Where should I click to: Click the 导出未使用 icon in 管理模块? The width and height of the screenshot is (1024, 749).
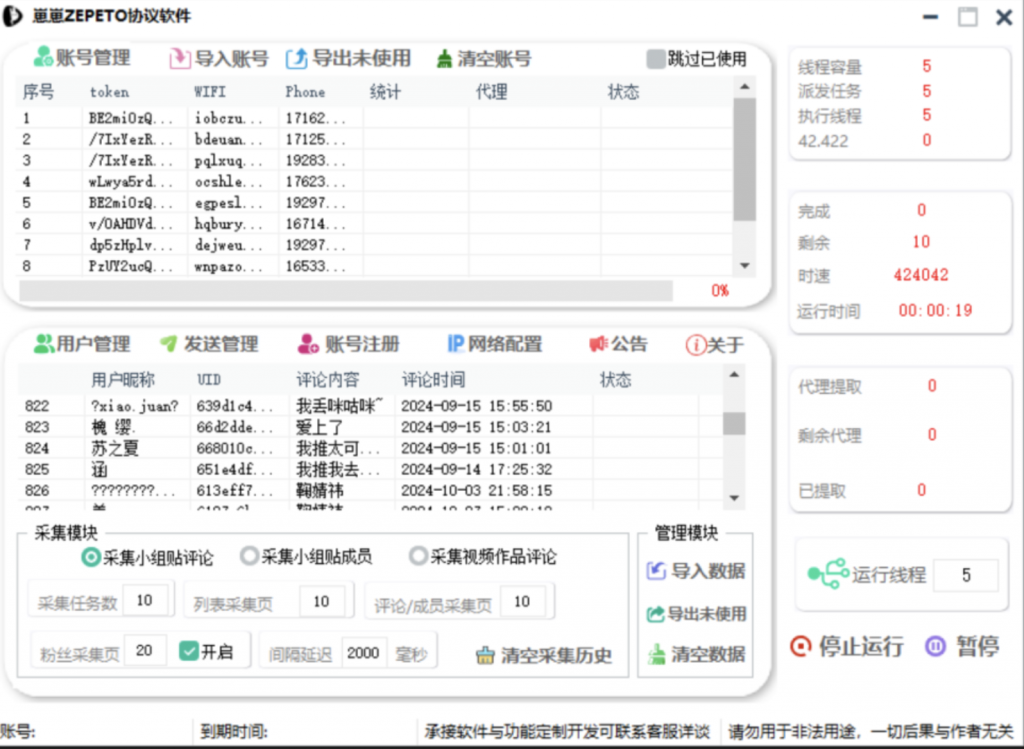(655, 614)
